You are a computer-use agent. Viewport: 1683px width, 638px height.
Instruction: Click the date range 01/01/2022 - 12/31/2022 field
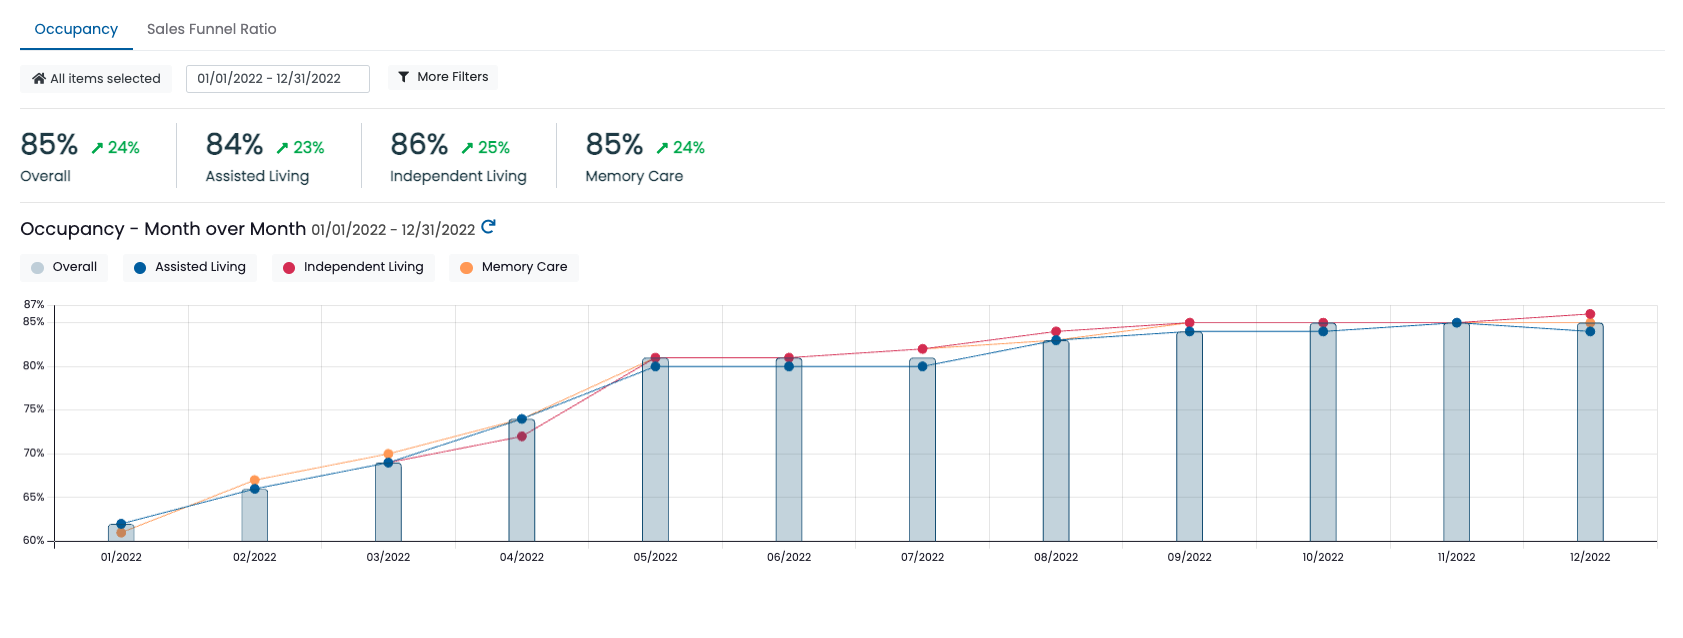click(x=278, y=79)
